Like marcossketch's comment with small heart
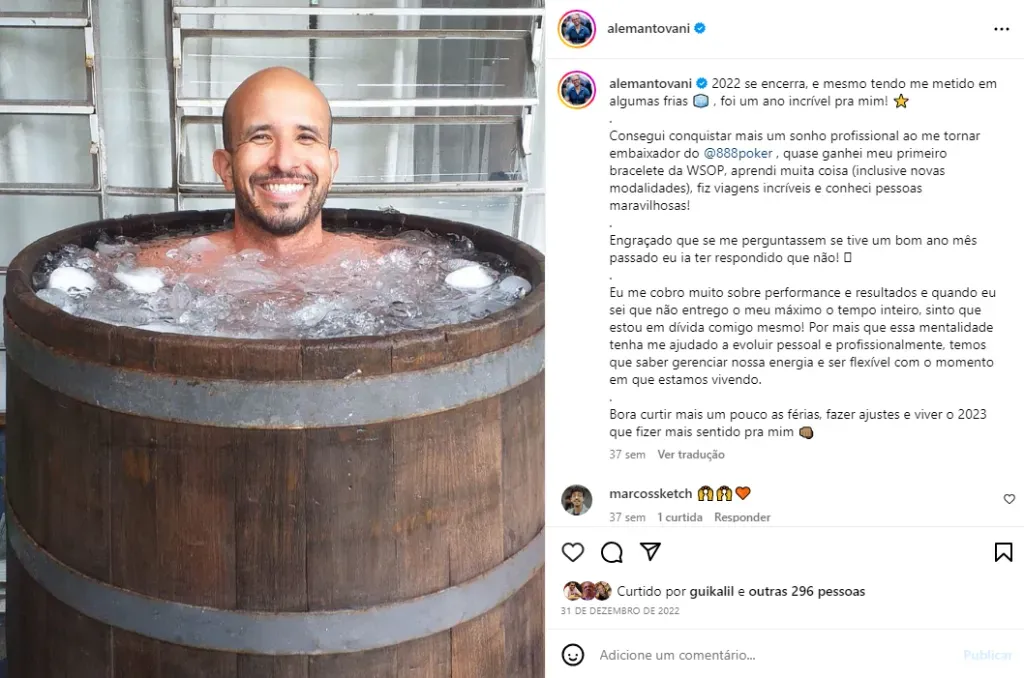The image size is (1024, 678). [x=1009, y=499]
